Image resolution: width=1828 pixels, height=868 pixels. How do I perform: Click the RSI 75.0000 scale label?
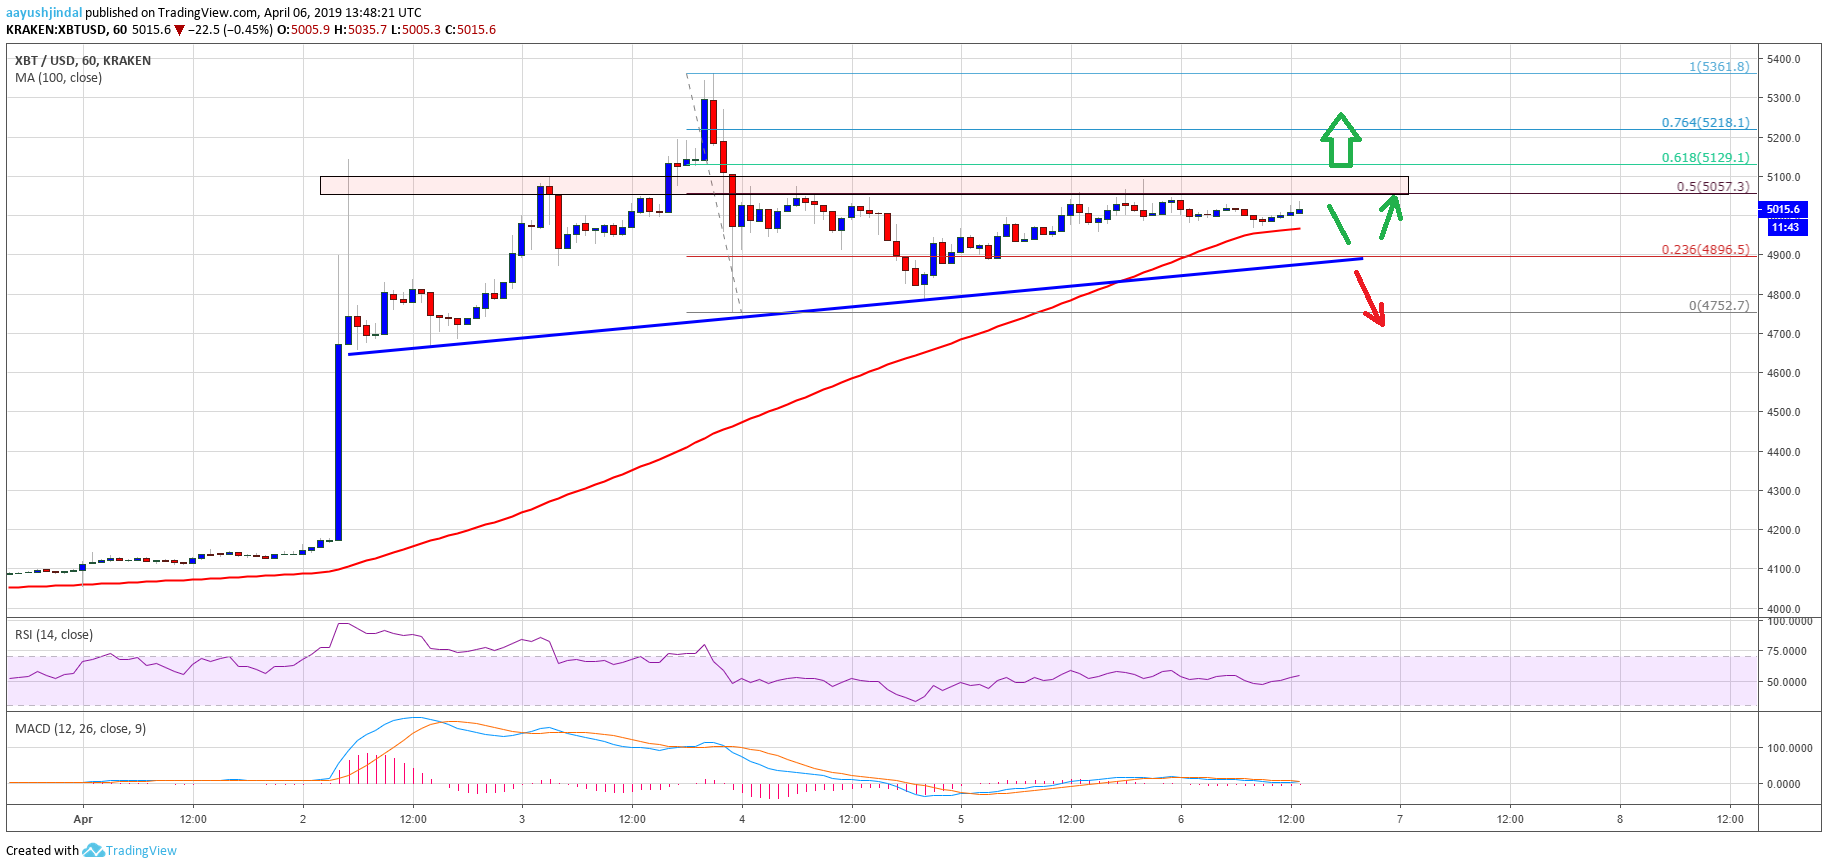point(1787,651)
